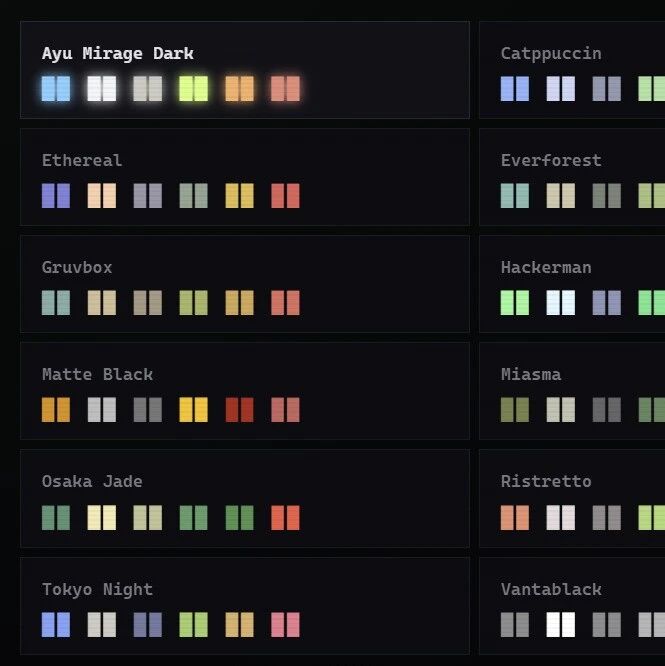The width and height of the screenshot is (665, 666).
Task: Pick the slate blue swatch in Hackerman
Action: tap(607, 303)
